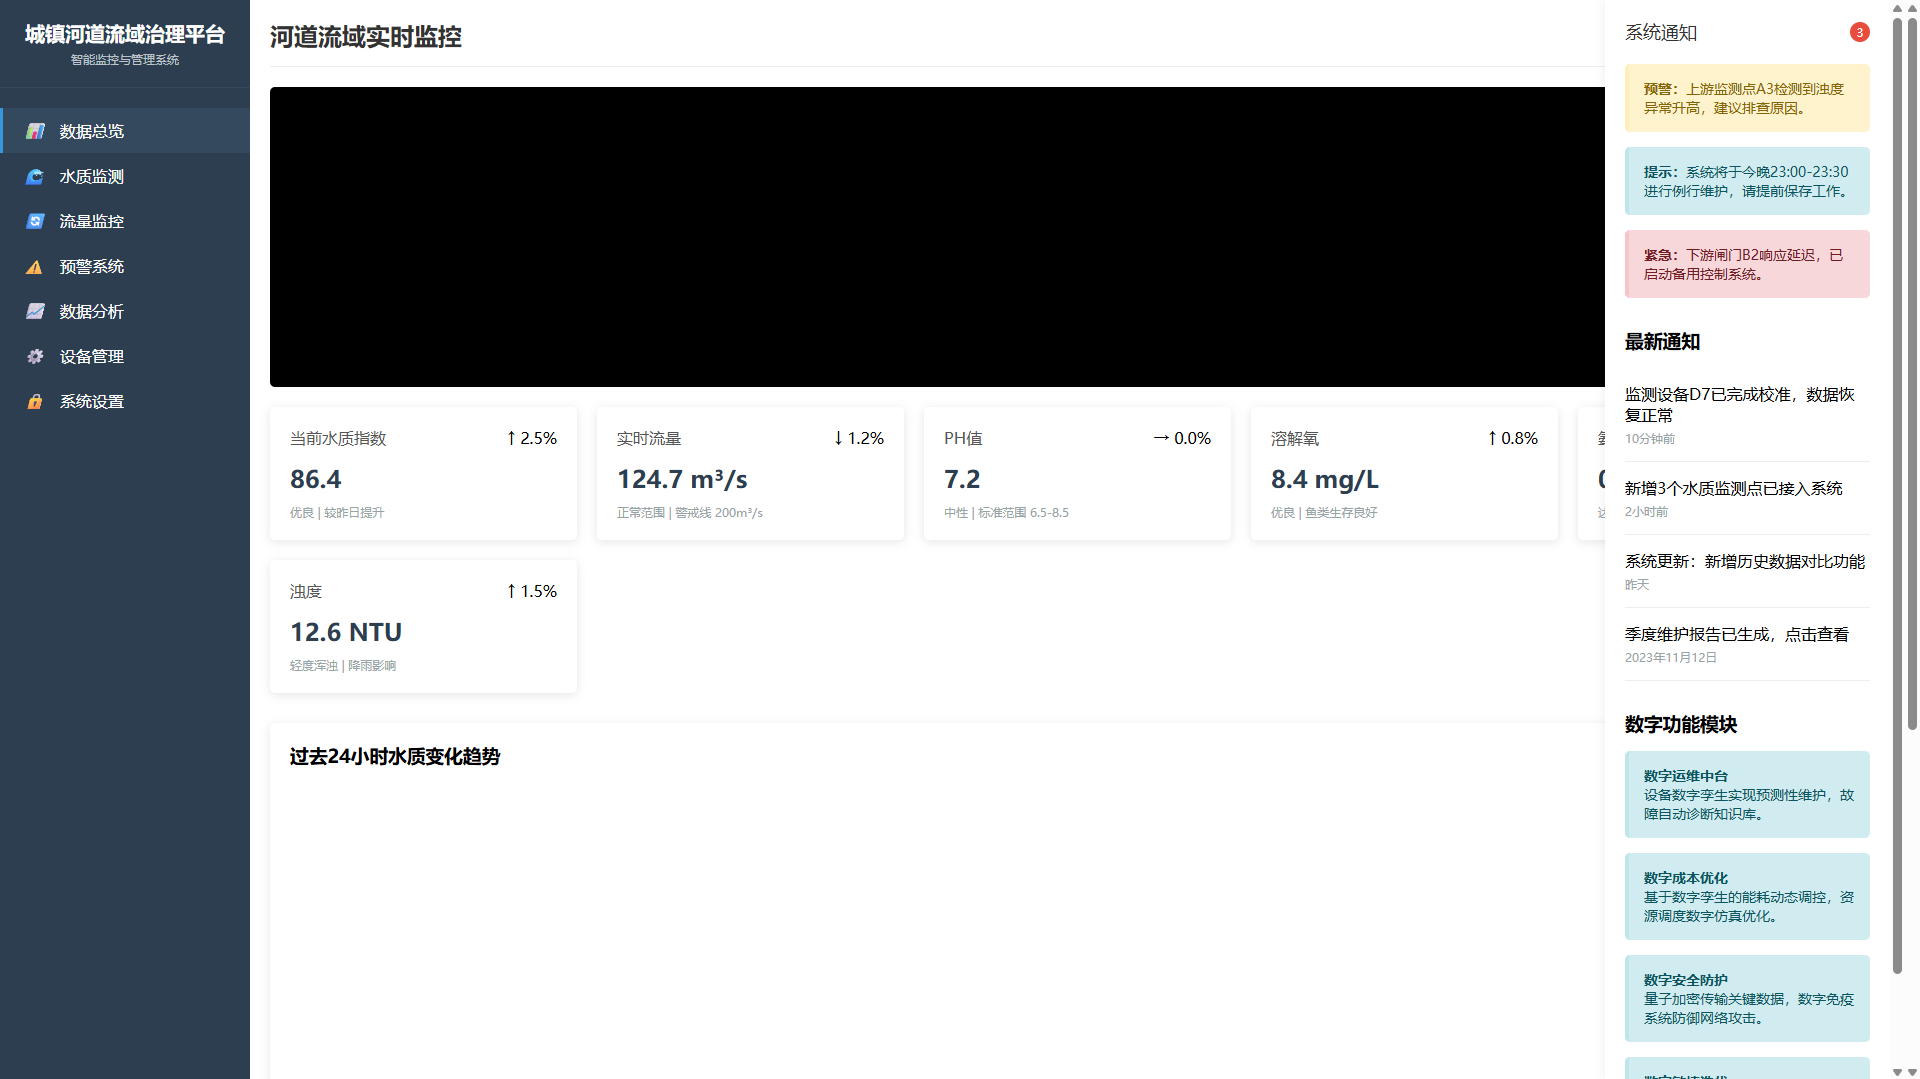Click the 系统设置 lock icon

coord(35,402)
